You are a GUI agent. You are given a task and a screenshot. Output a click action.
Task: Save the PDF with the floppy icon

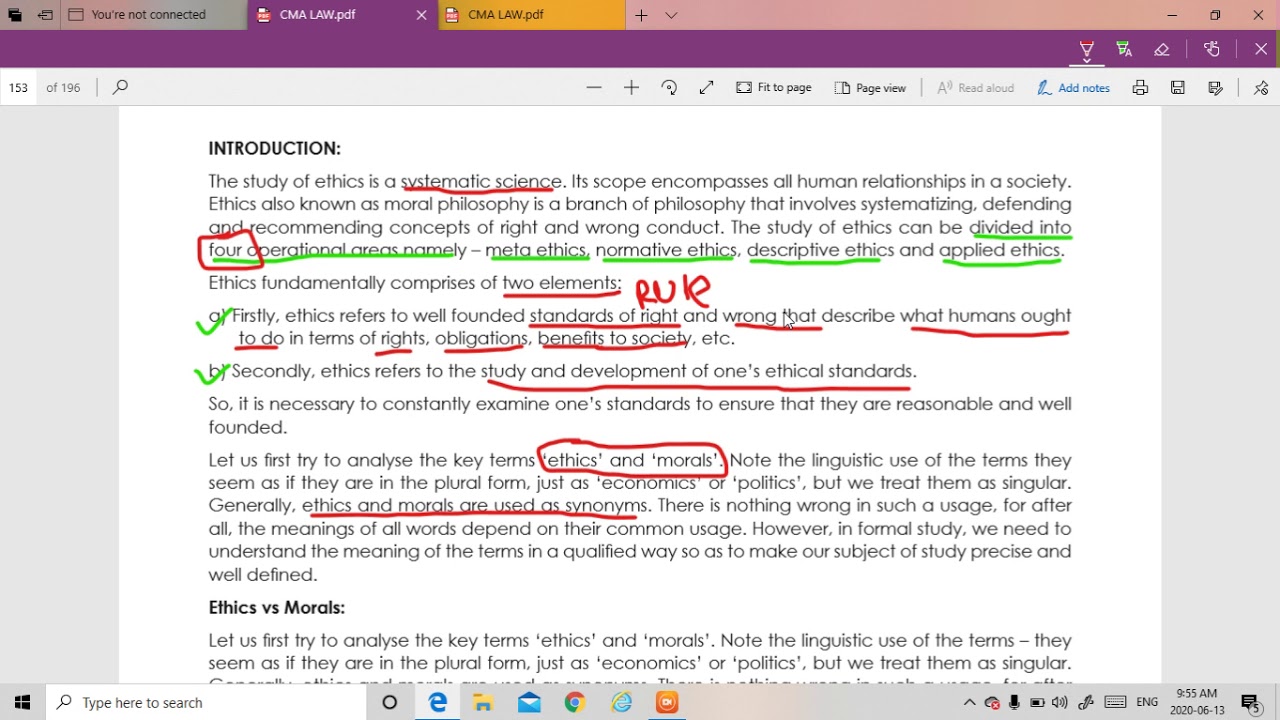click(1178, 87)
